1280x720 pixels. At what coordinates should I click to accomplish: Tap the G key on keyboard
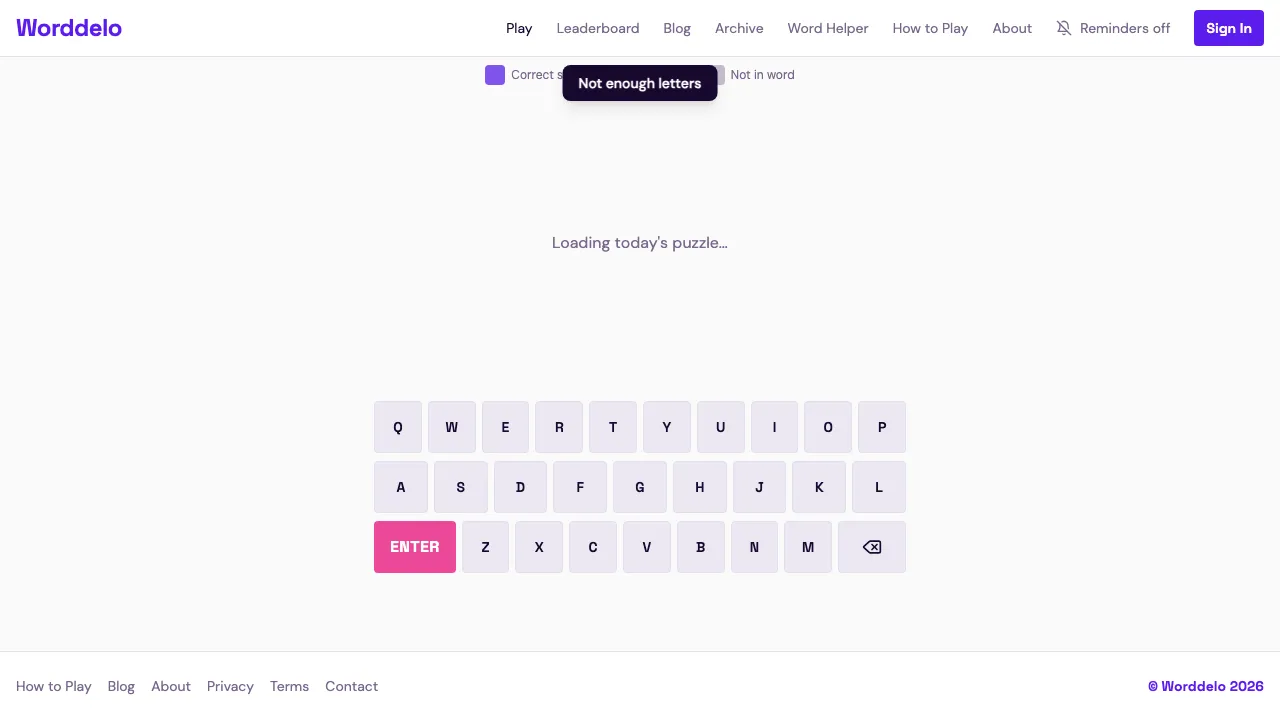pyautogui.click(x=640, y=487)
